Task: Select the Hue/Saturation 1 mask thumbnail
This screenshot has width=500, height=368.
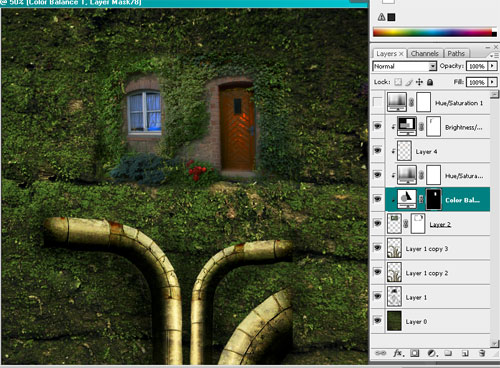Action: point(424,102)
